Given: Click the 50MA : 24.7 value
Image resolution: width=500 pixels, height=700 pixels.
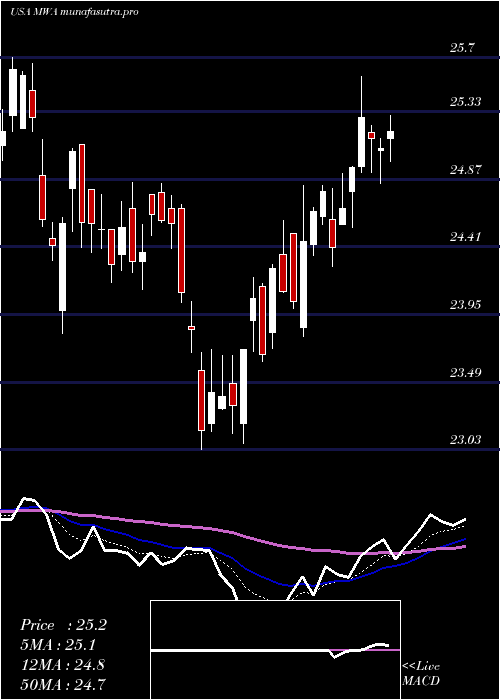Looking at the screenshot, I should click(x=63, y=684).
